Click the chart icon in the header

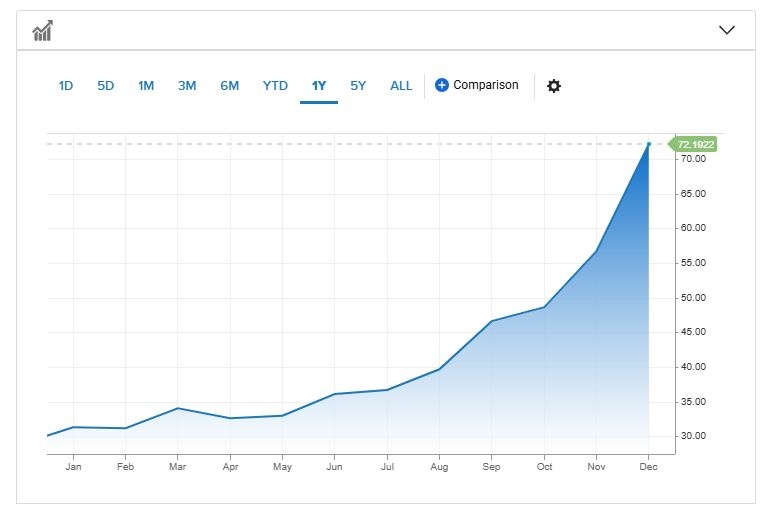click(42, 31)
